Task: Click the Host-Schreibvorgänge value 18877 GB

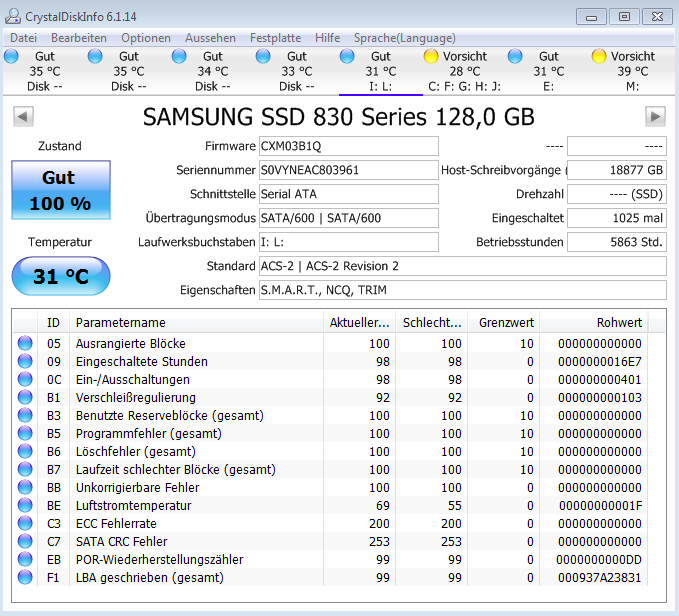Action: click(617, 170)
